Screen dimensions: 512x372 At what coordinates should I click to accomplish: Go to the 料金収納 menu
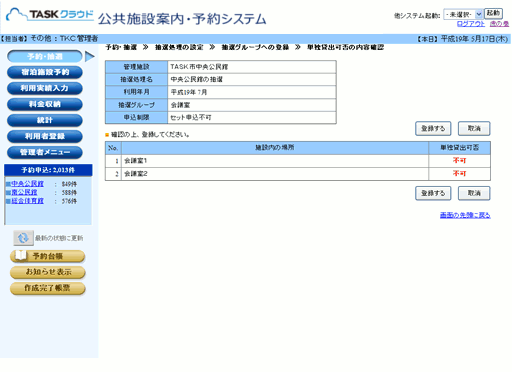[45, 104]
